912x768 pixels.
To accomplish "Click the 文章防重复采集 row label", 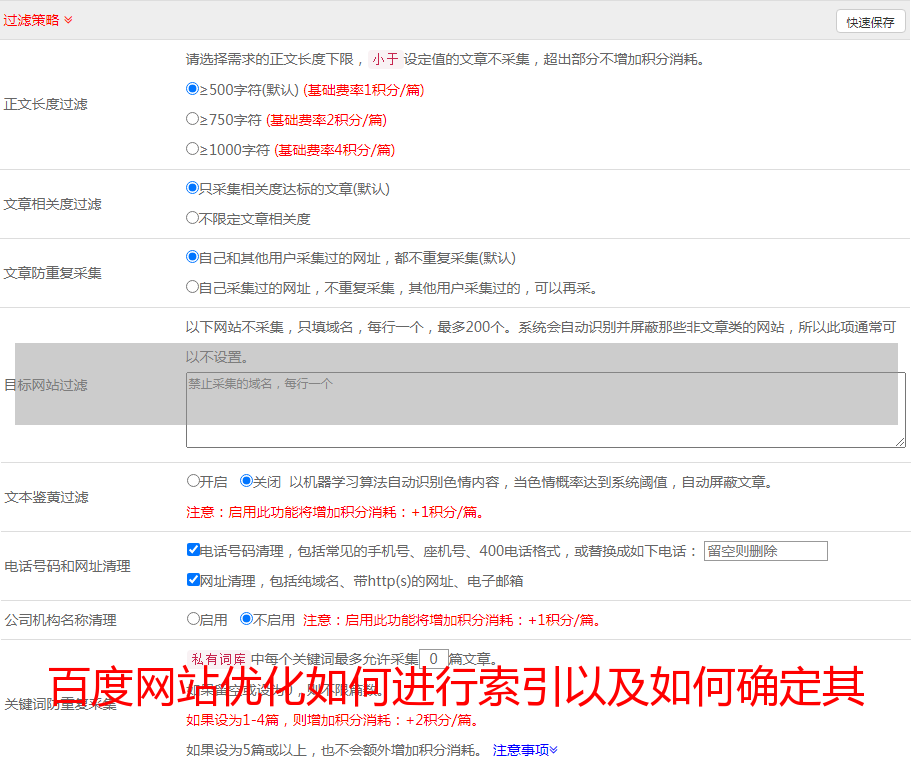I will pyautogui.click(x=52, y=273).
